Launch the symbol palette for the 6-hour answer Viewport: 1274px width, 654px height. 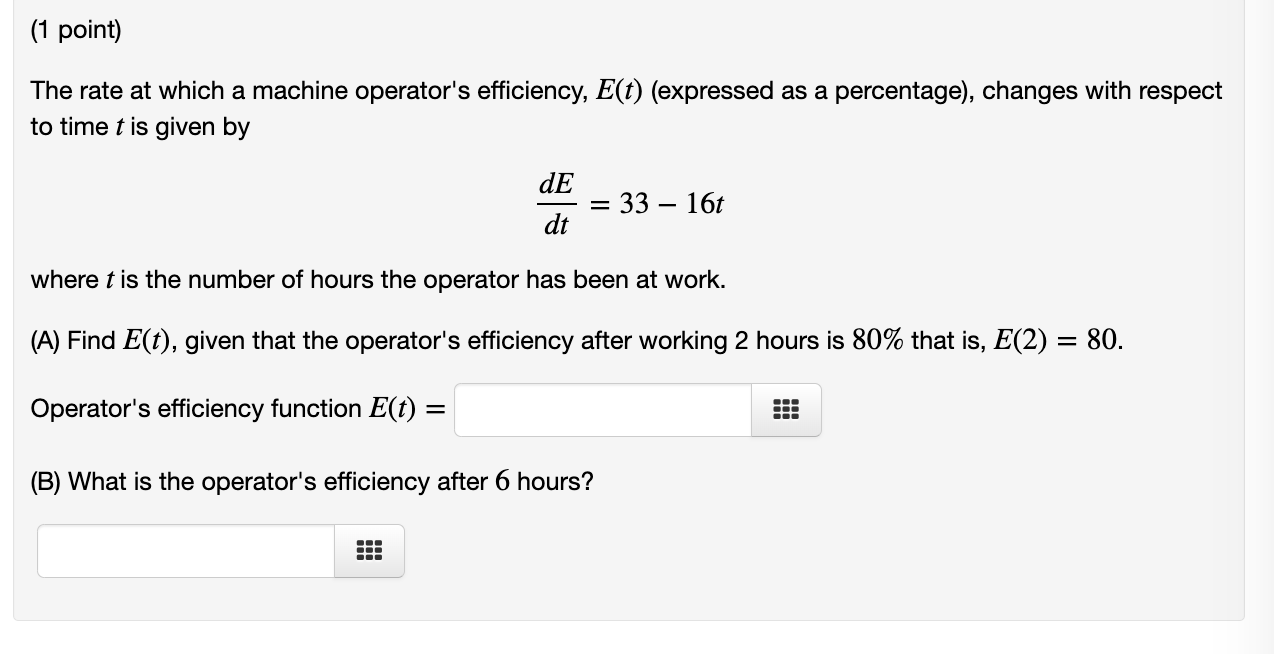pos(368,550)
